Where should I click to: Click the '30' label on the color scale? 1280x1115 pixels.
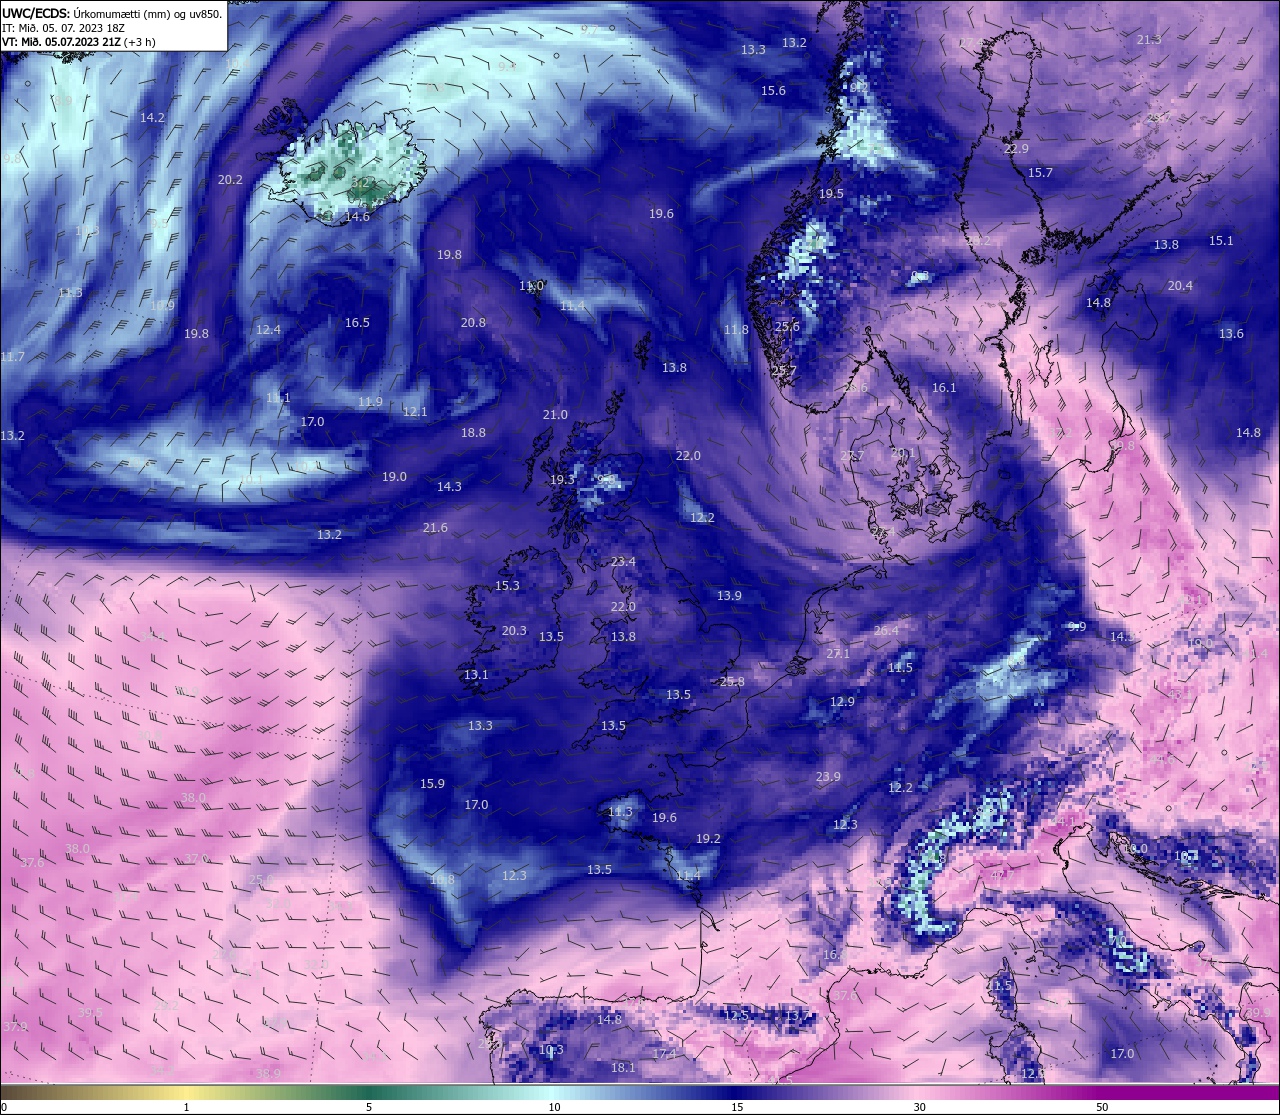click(919, 1107)
